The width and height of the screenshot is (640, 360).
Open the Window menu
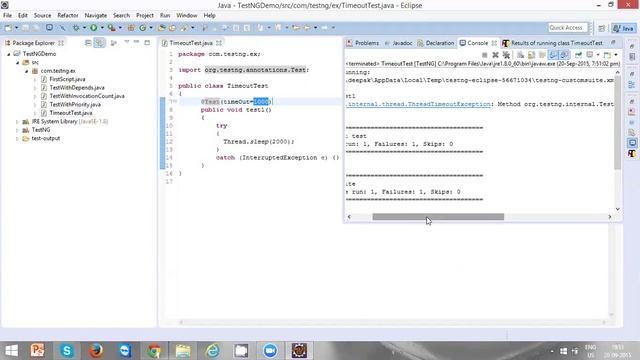pos(187,16)
